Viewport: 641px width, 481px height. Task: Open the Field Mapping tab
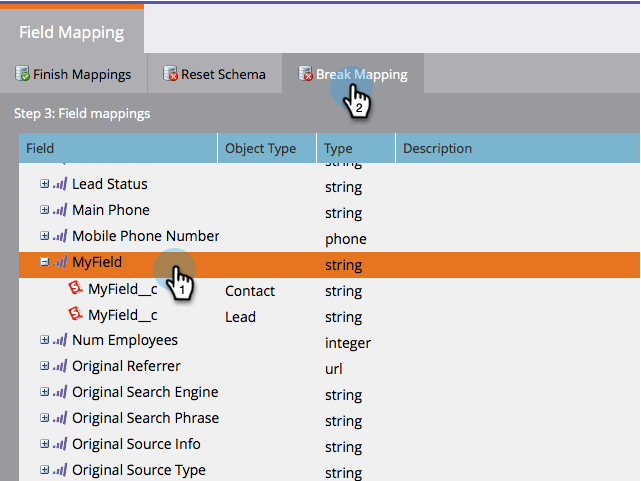[72, 32]
